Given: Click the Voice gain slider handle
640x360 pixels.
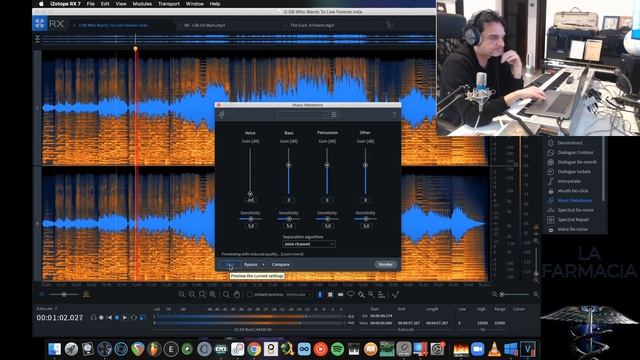Looking at the screenshot, I should tap(250, 194).
